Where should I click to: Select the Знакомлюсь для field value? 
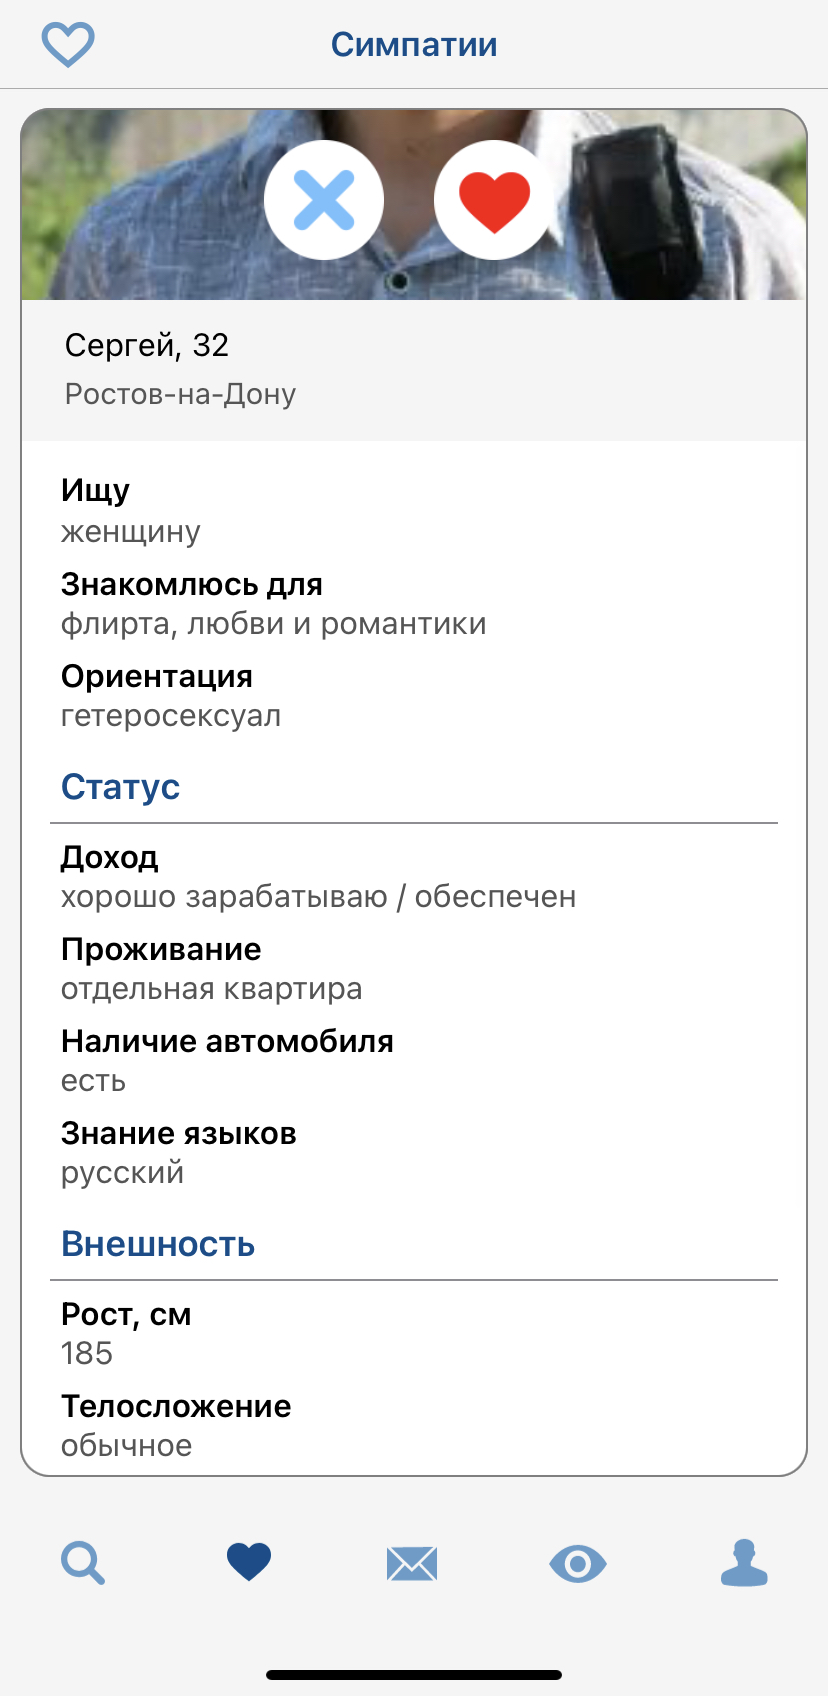pos(273,623)
